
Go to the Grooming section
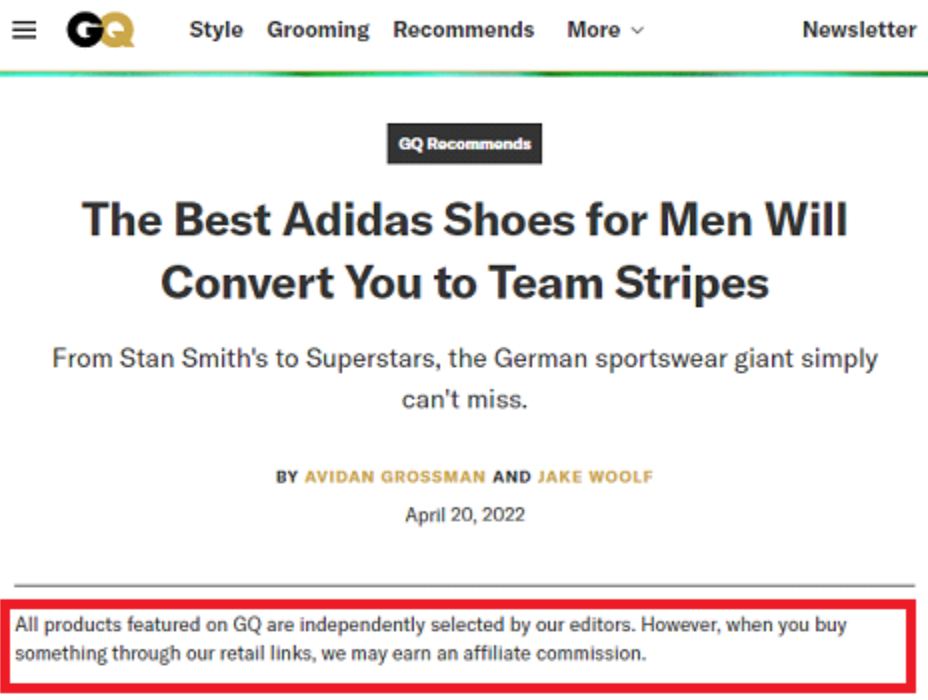(x=318, y=30)
